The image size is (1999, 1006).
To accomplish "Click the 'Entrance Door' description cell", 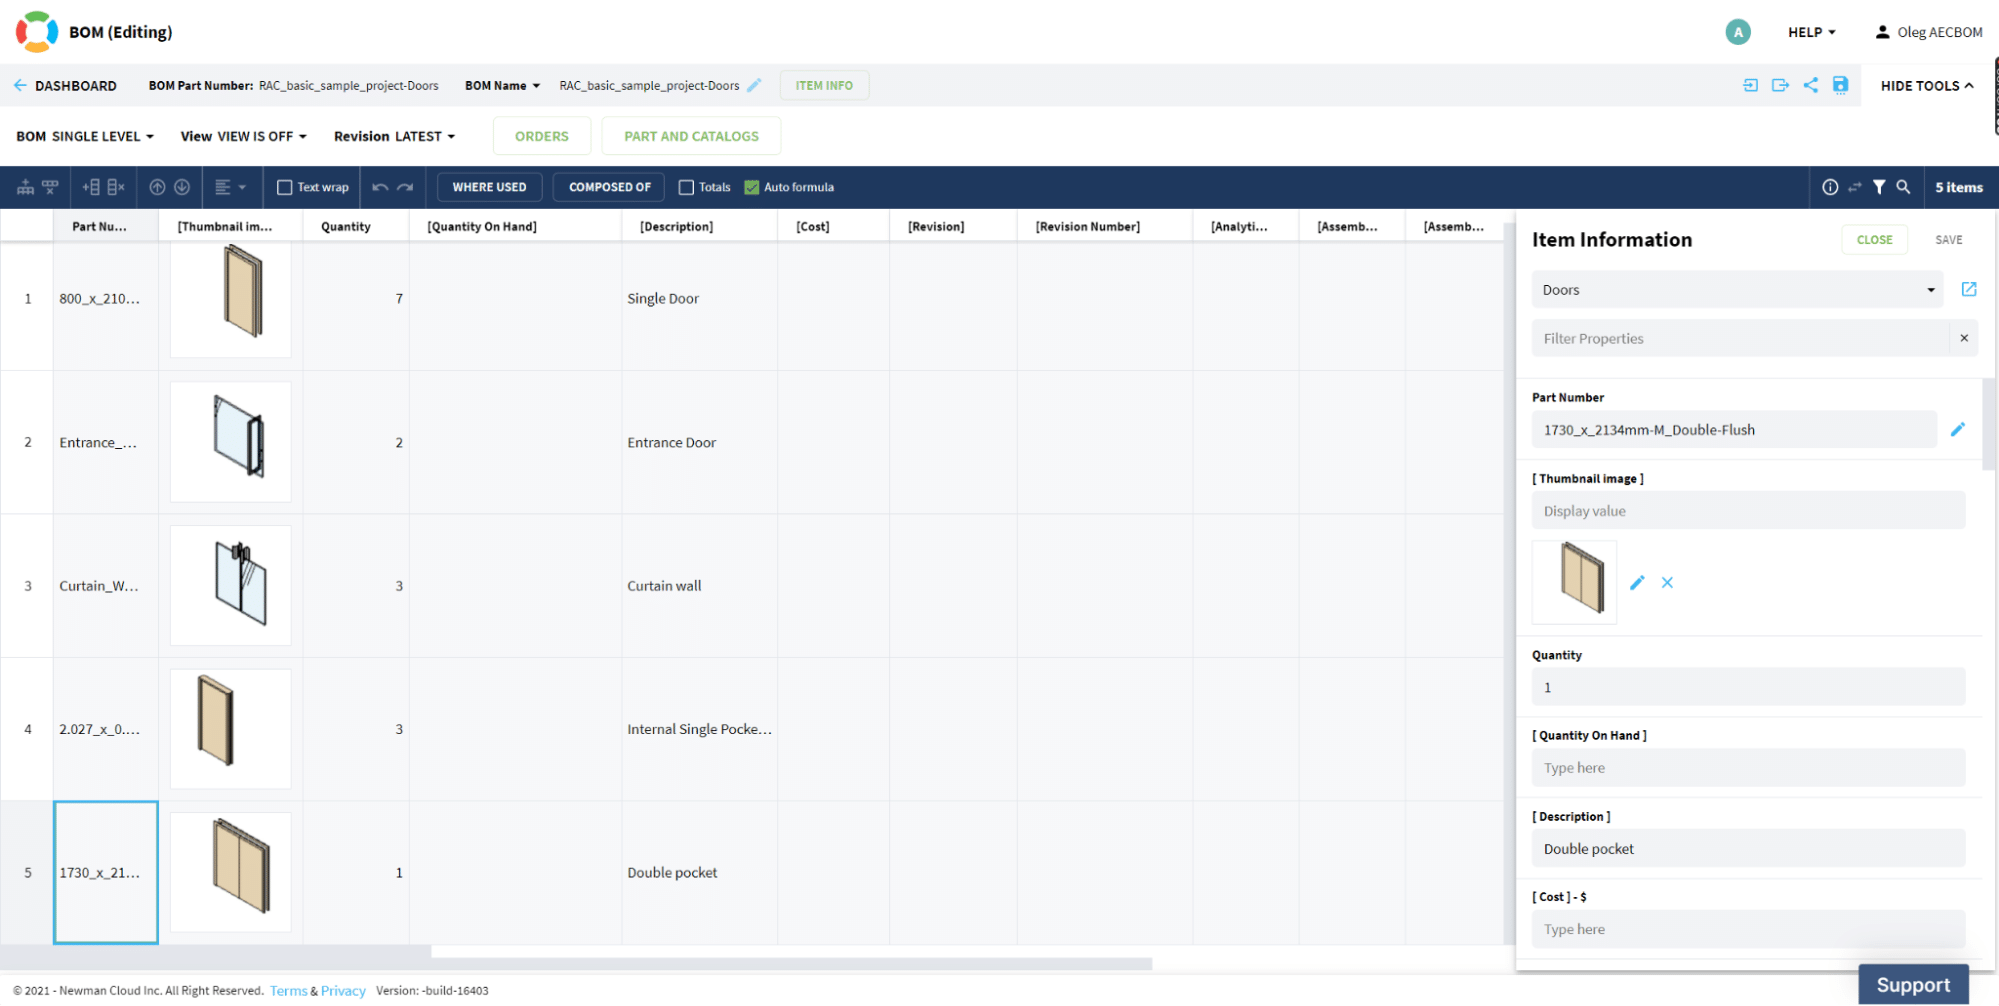I will (x=699, y=442).
